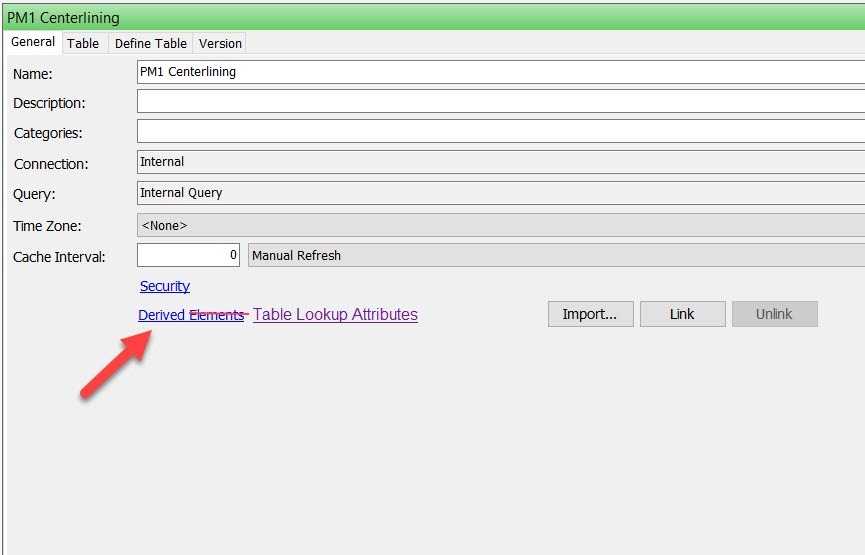This screenshot has width=865, height=555.
Task: Click the Name field with PM1 Centerlining
Action: click(500, 72)
